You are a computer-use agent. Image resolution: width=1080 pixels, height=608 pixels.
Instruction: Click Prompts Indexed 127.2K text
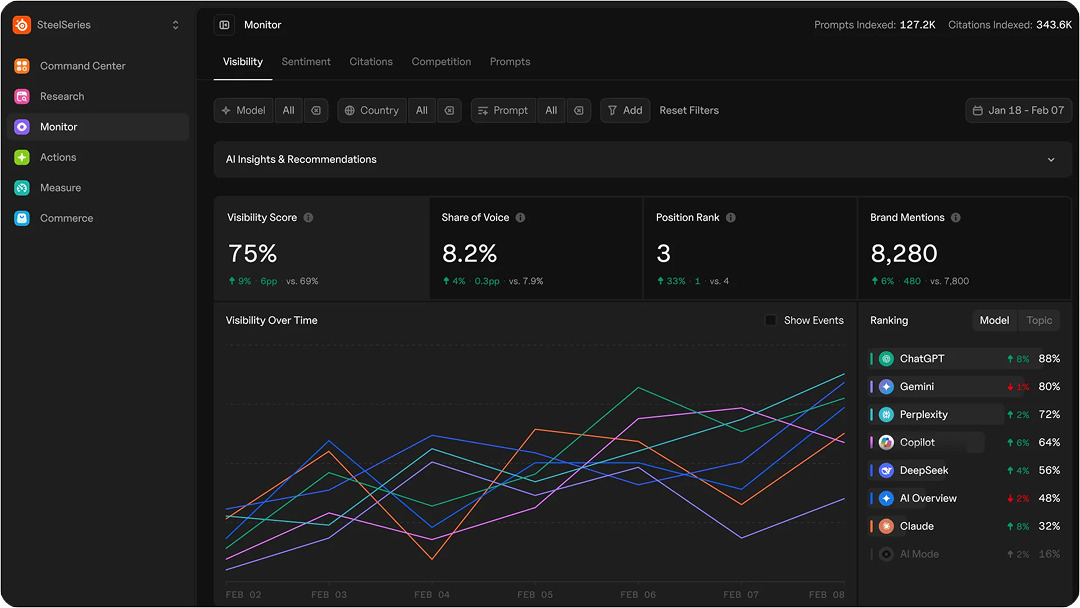(x=875, y=25)
